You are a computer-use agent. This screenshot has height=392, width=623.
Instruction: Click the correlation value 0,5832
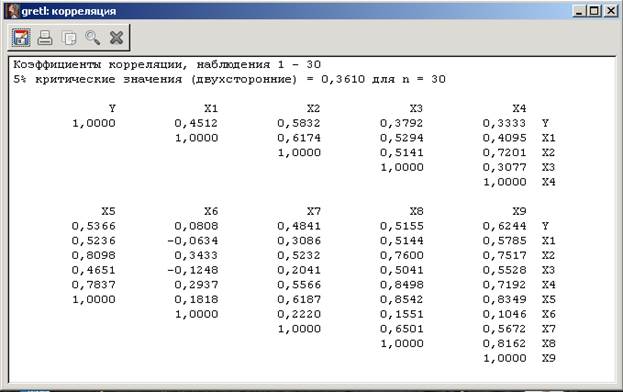tap(299, 123)
